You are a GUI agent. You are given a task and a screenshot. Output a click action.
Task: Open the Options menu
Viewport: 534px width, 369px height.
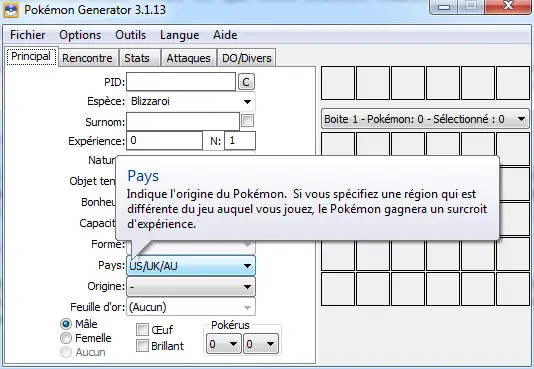pyautogui.click(x=80, y=35)
